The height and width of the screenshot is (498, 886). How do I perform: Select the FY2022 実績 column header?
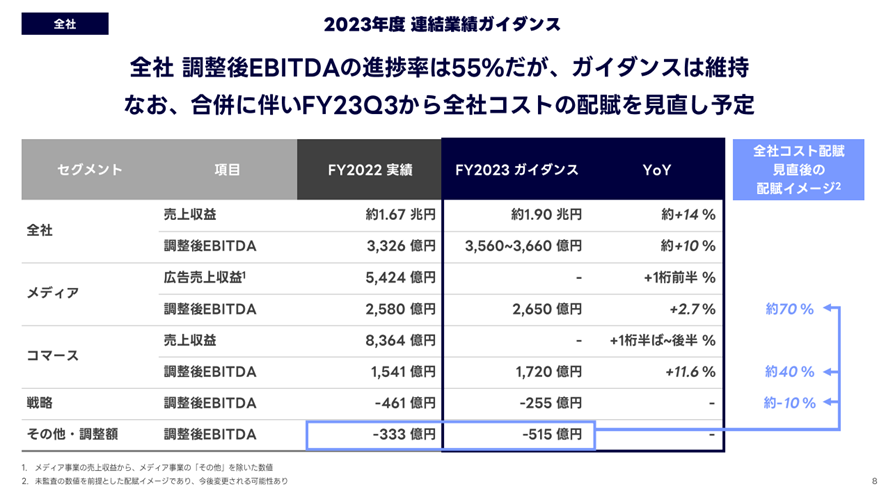point(369,170)
